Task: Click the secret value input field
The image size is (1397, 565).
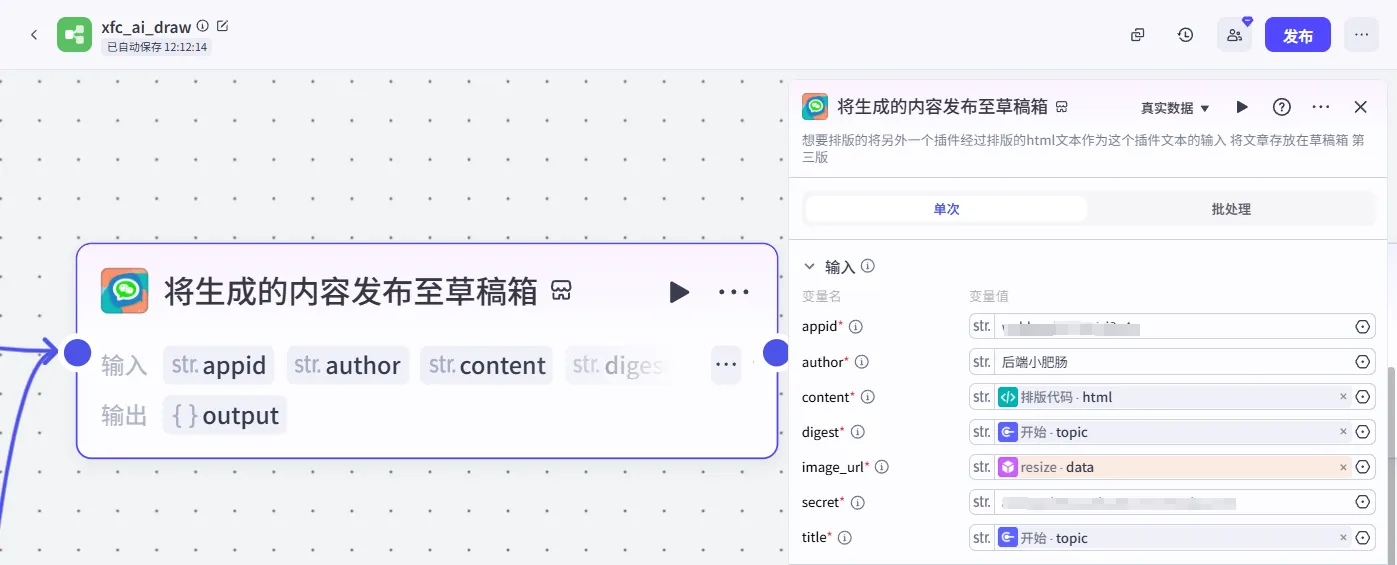Action: point(1170,502)
